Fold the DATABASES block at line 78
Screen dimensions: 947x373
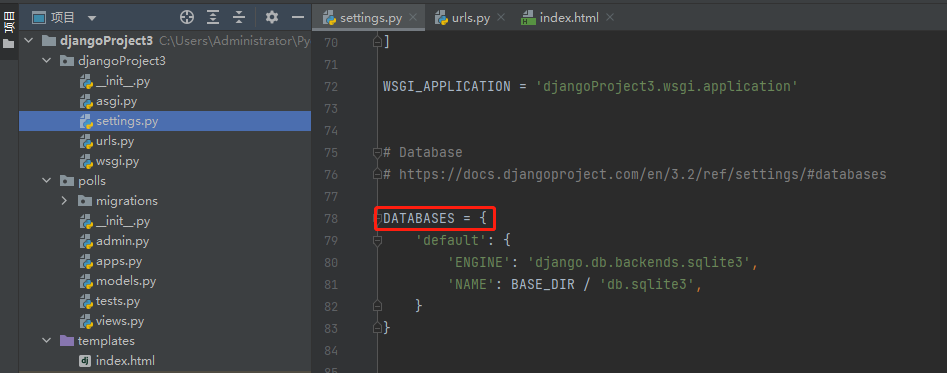[x=377, y=218]
